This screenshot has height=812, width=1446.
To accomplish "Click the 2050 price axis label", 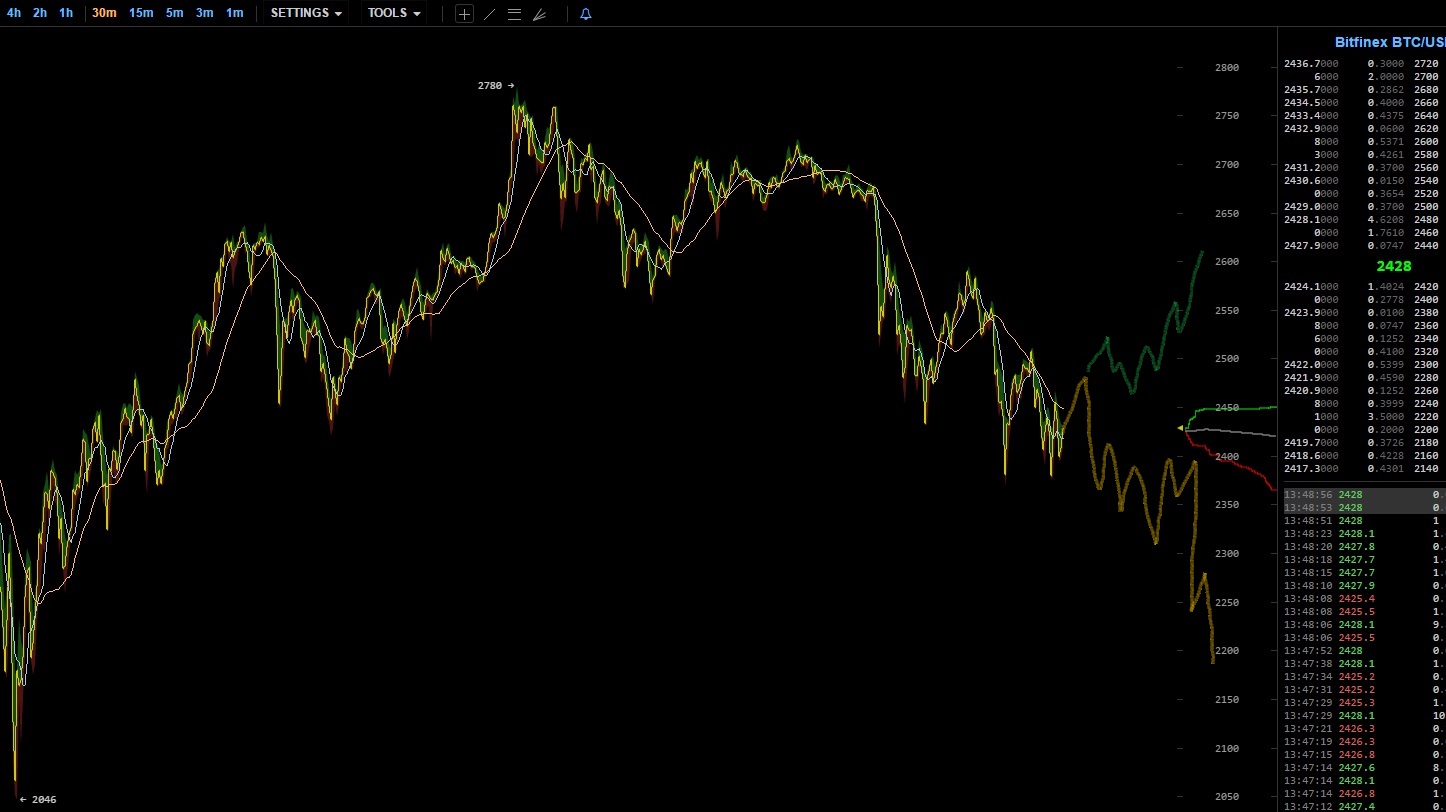I will (1226, 797).
